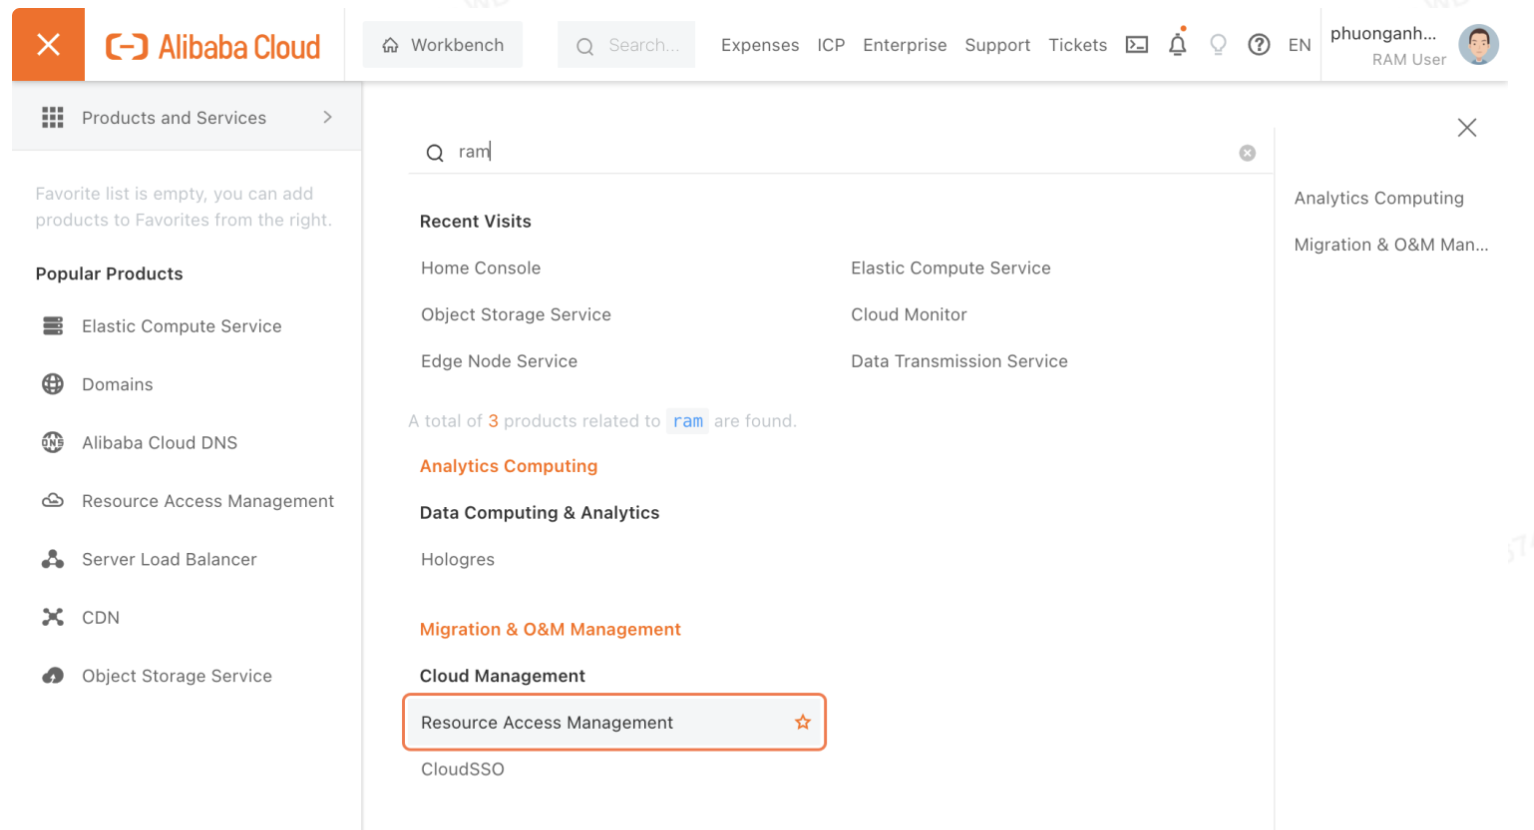Close the products panel with X
This screenshot has height=830, width=1534.
(1466, 128)
